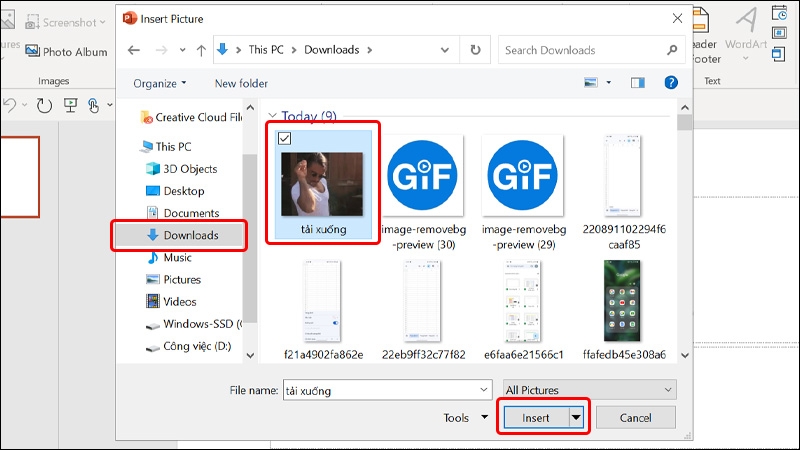Click the File name input box
Screen dimensions: 800x450
click(380, 390)
